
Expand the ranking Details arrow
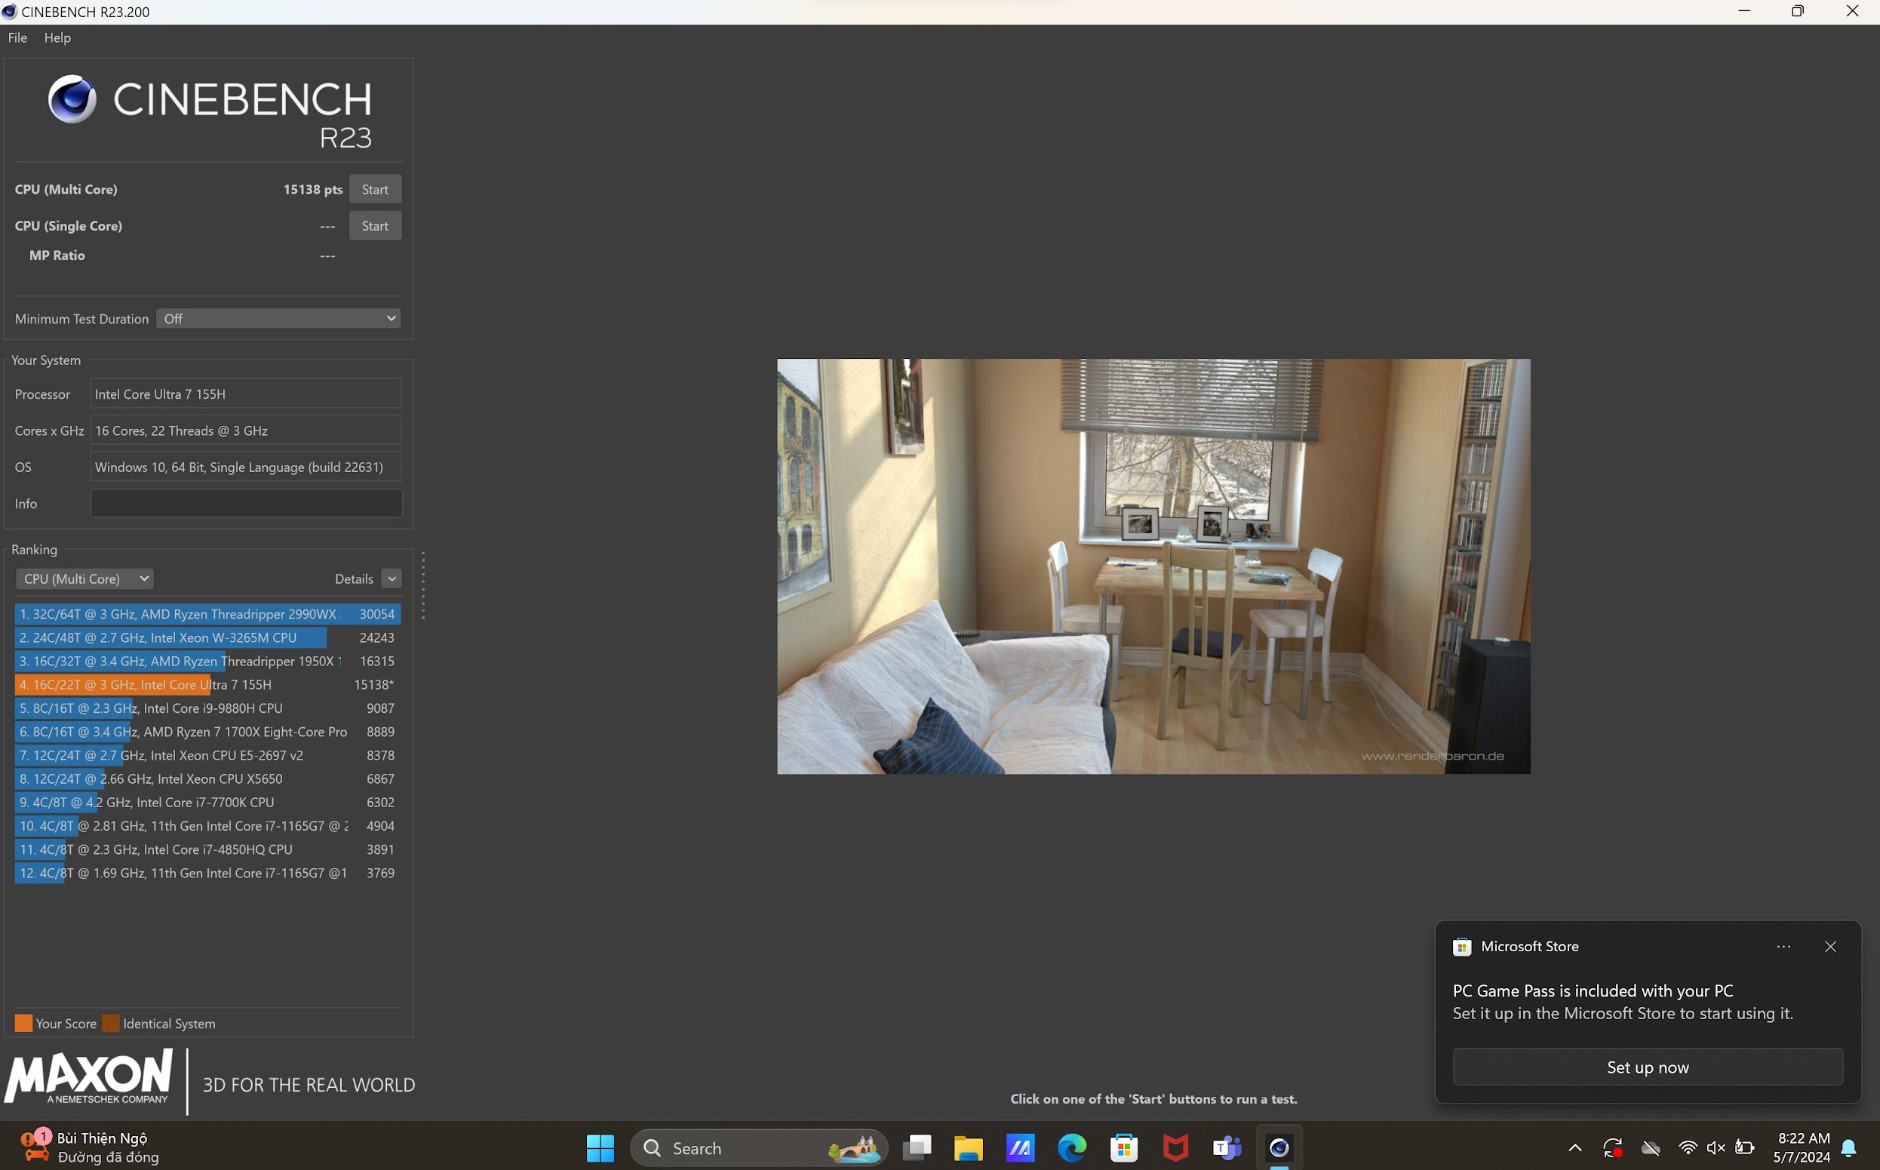pyautogui.click(x=391, y=579)
